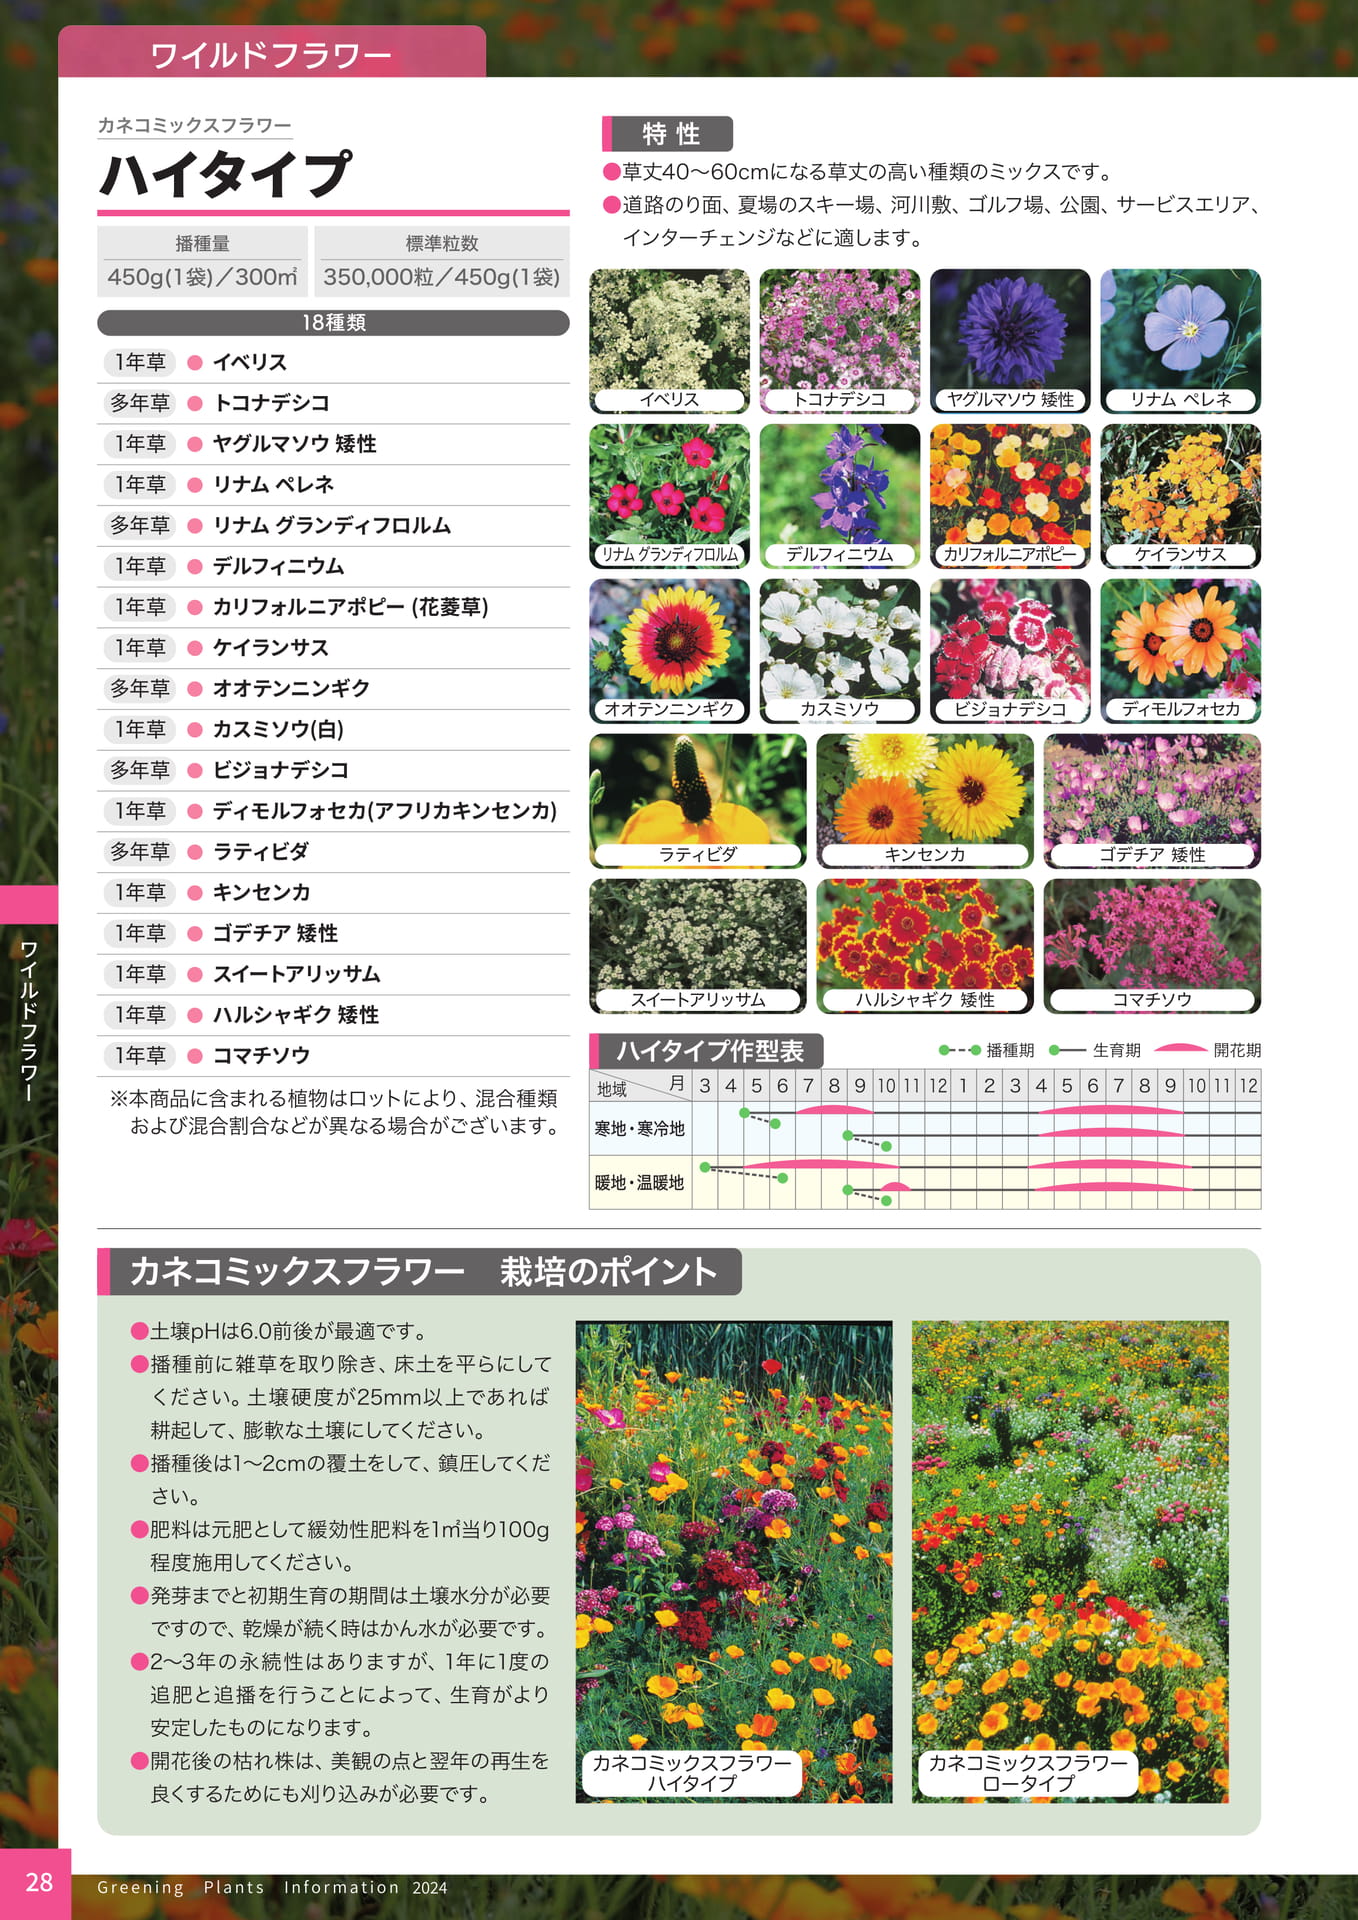The height and width of the screenshot is (1920, 1358).
Task: Click the ハイタイプ field photo
Action: 734,1562
